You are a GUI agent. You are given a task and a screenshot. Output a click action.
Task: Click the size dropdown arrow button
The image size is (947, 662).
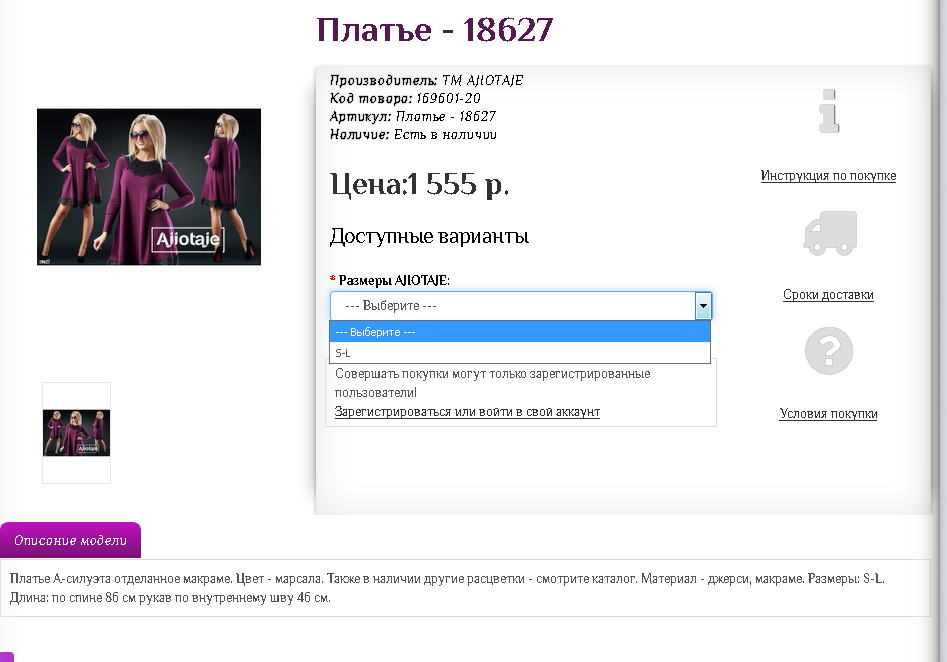click(x=703, y=306)
